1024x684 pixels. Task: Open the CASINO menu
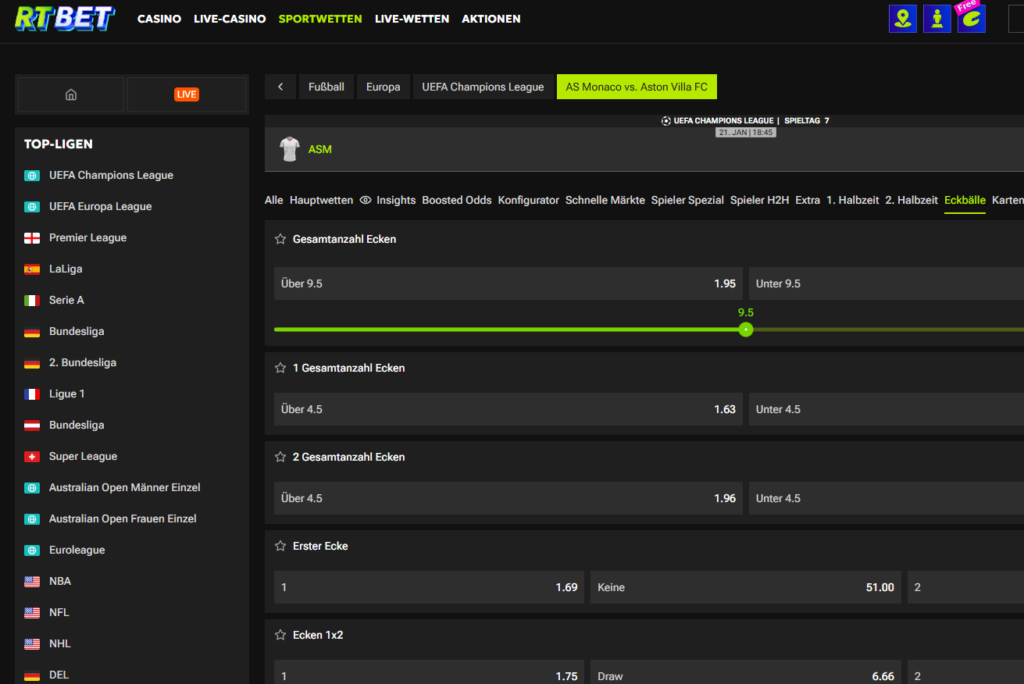[159, 19]
